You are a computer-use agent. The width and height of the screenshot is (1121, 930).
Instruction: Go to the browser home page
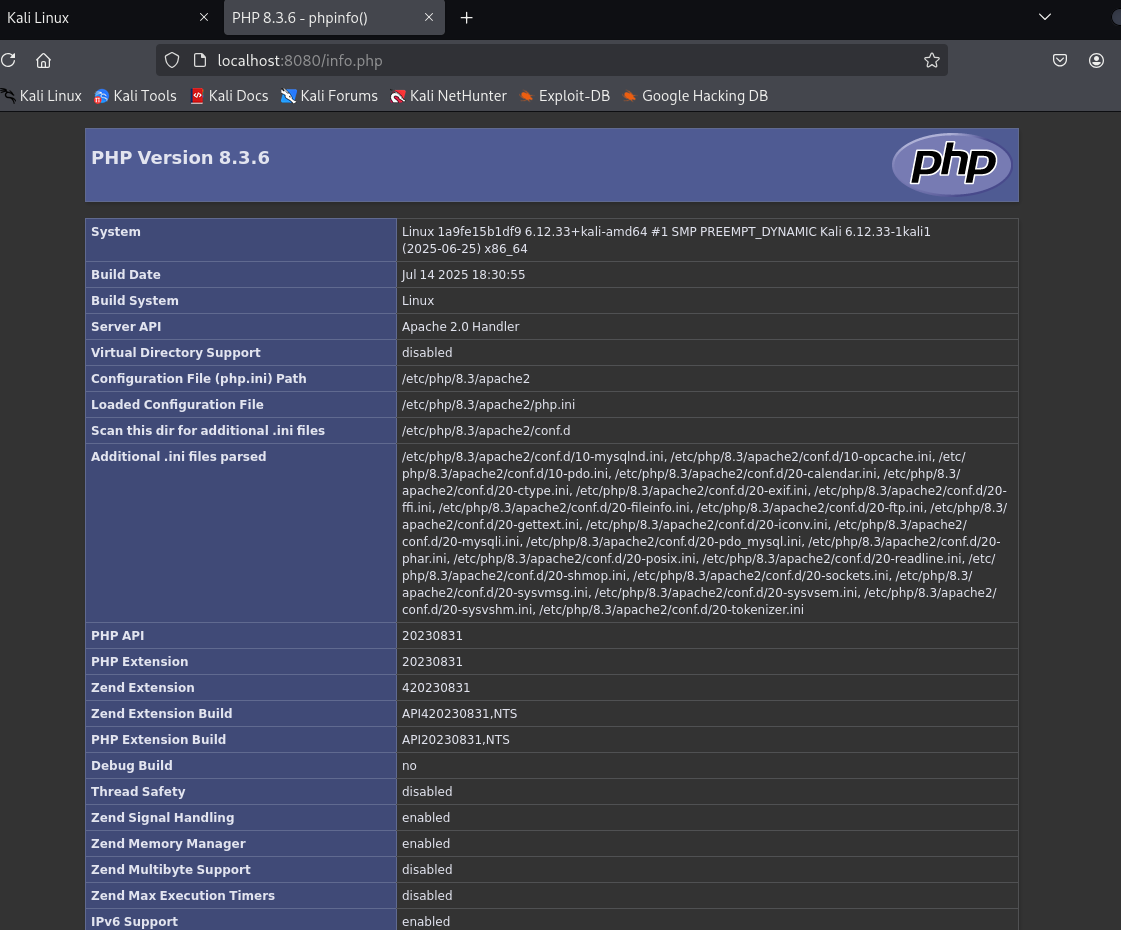pyautogui.click(x=44, y=60)
